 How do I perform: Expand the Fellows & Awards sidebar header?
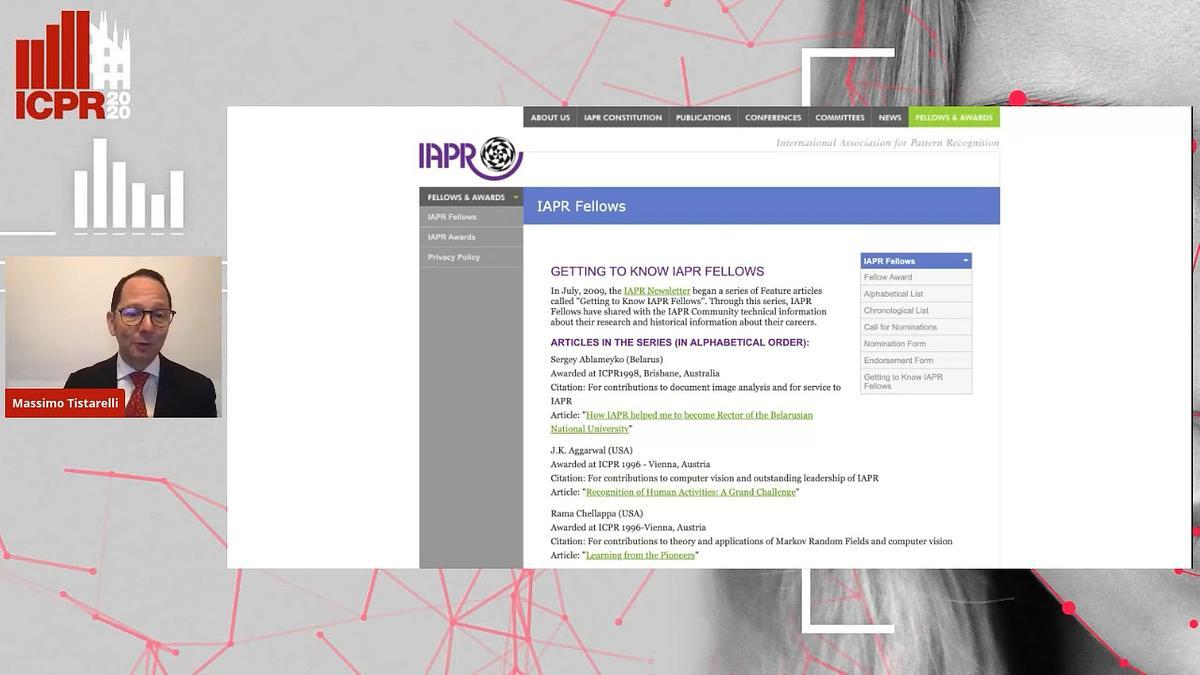coord(471,197)
